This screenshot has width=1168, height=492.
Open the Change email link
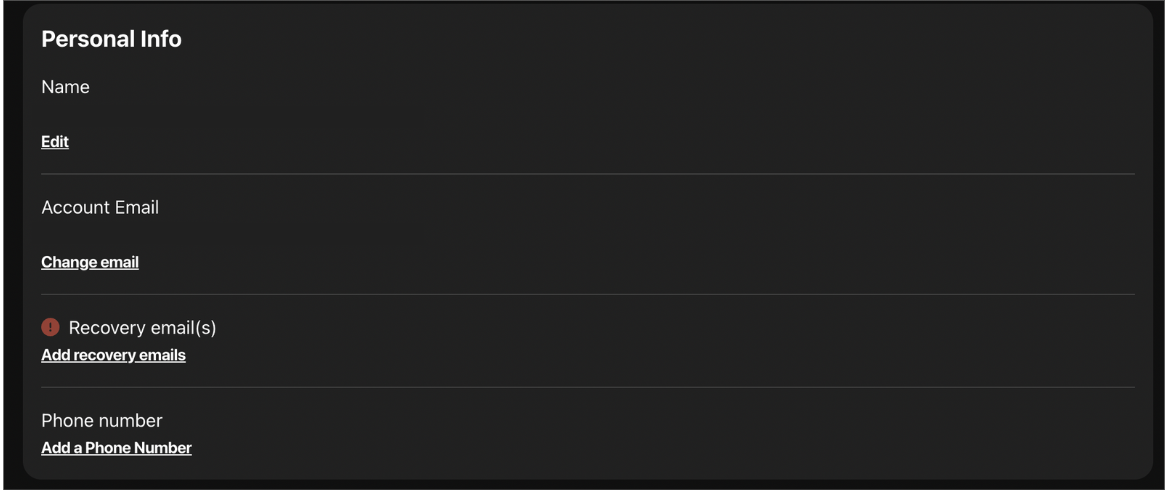pos(90,262)
